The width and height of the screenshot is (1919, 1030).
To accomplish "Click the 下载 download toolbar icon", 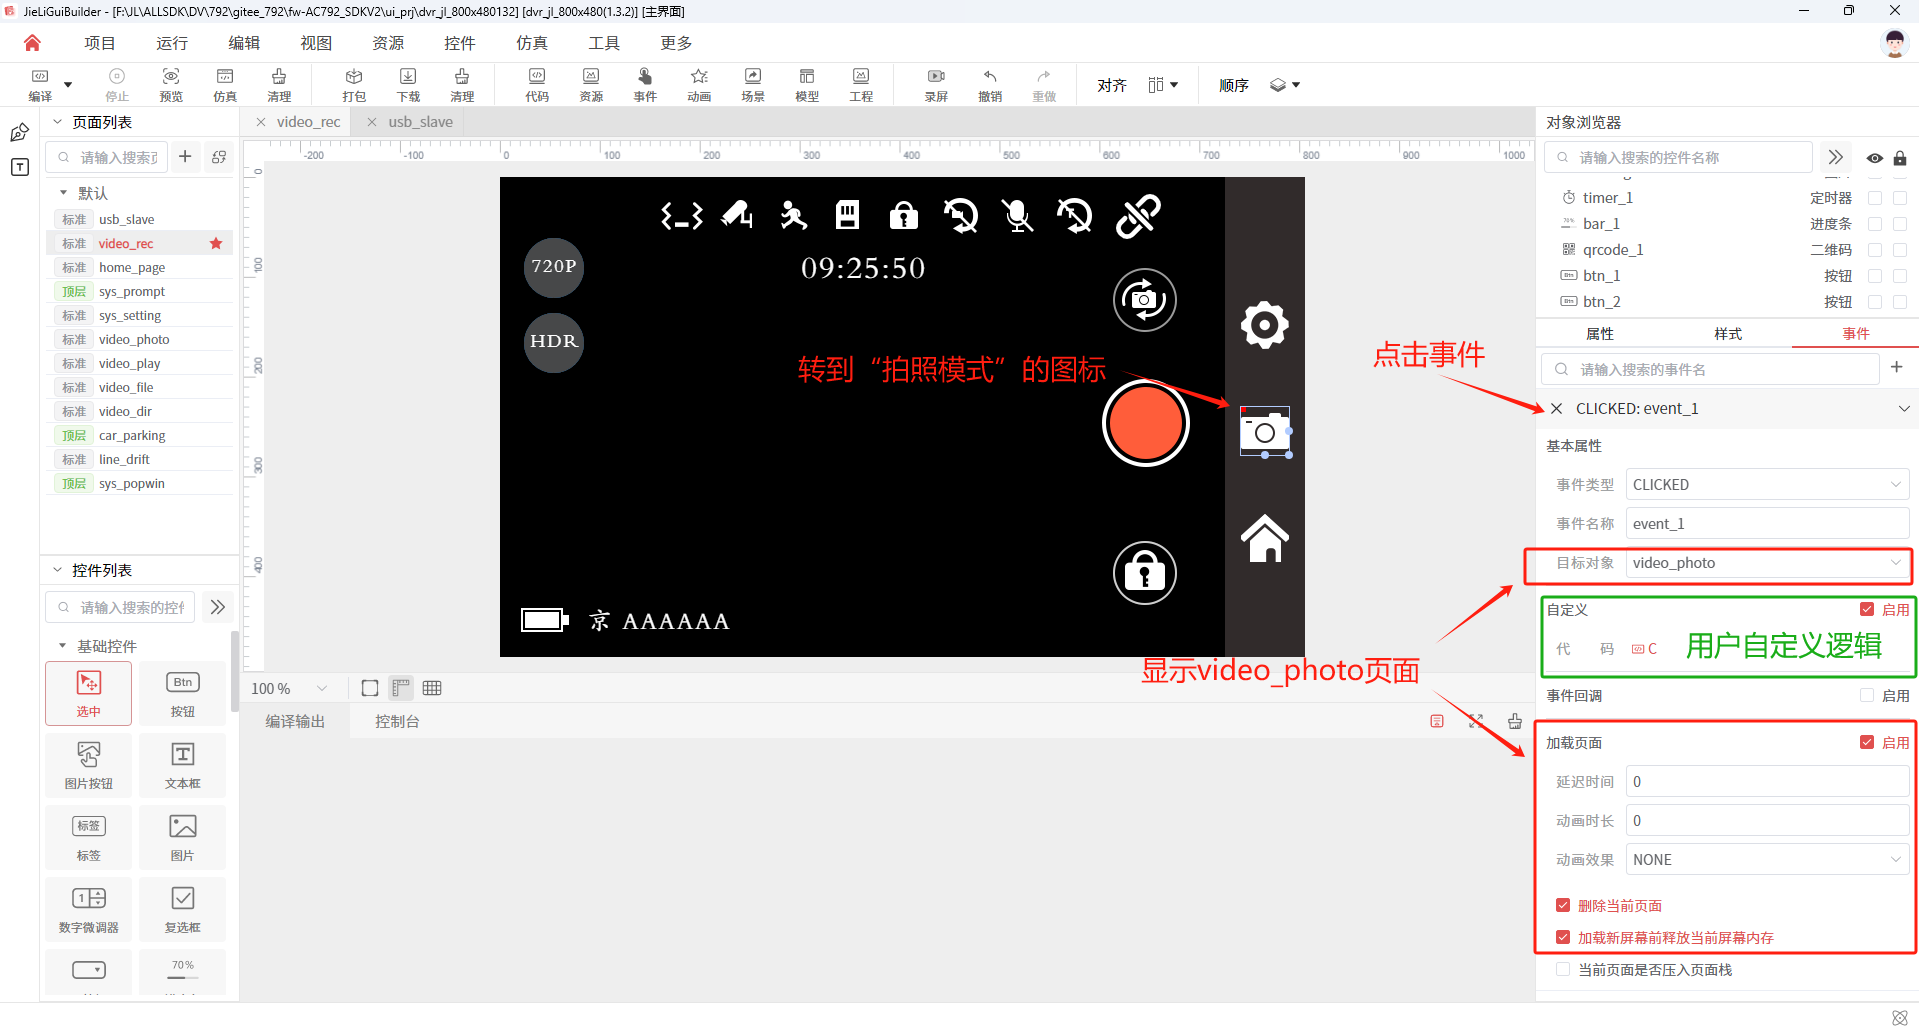I will pyautogui.click(x=408, y=85).
